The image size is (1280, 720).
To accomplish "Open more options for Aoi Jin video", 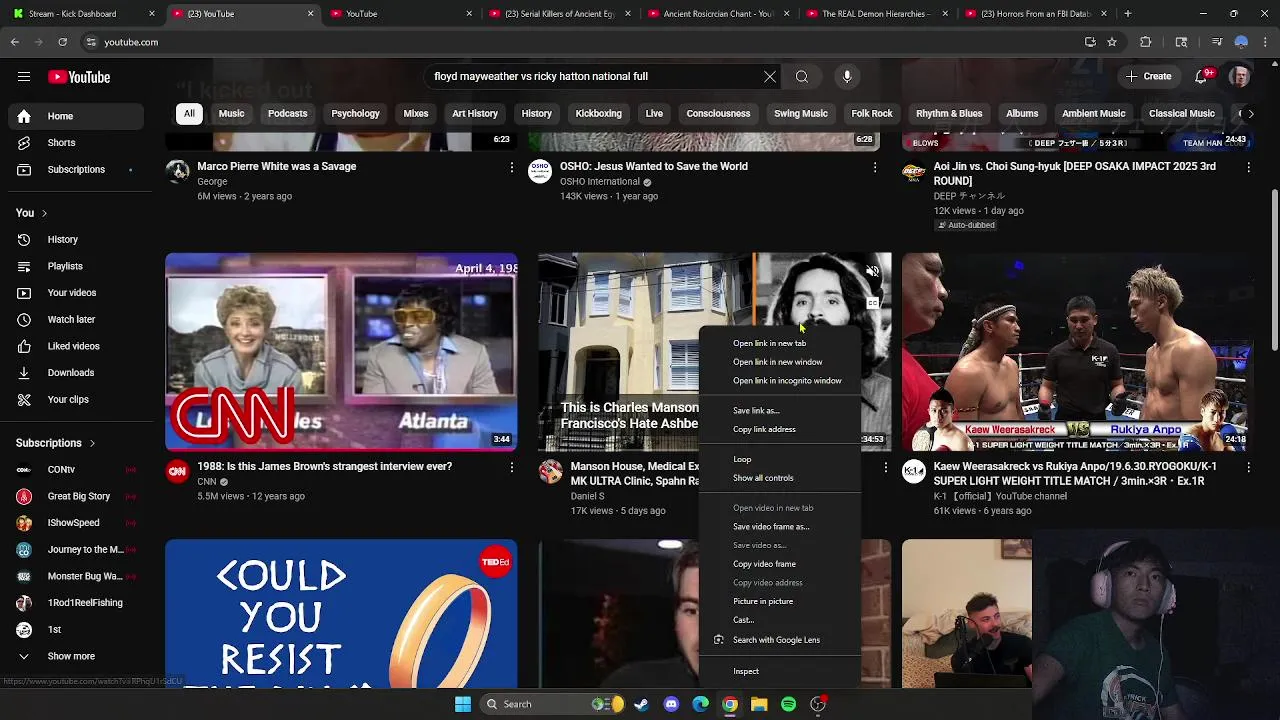I will click(1248, 167).
